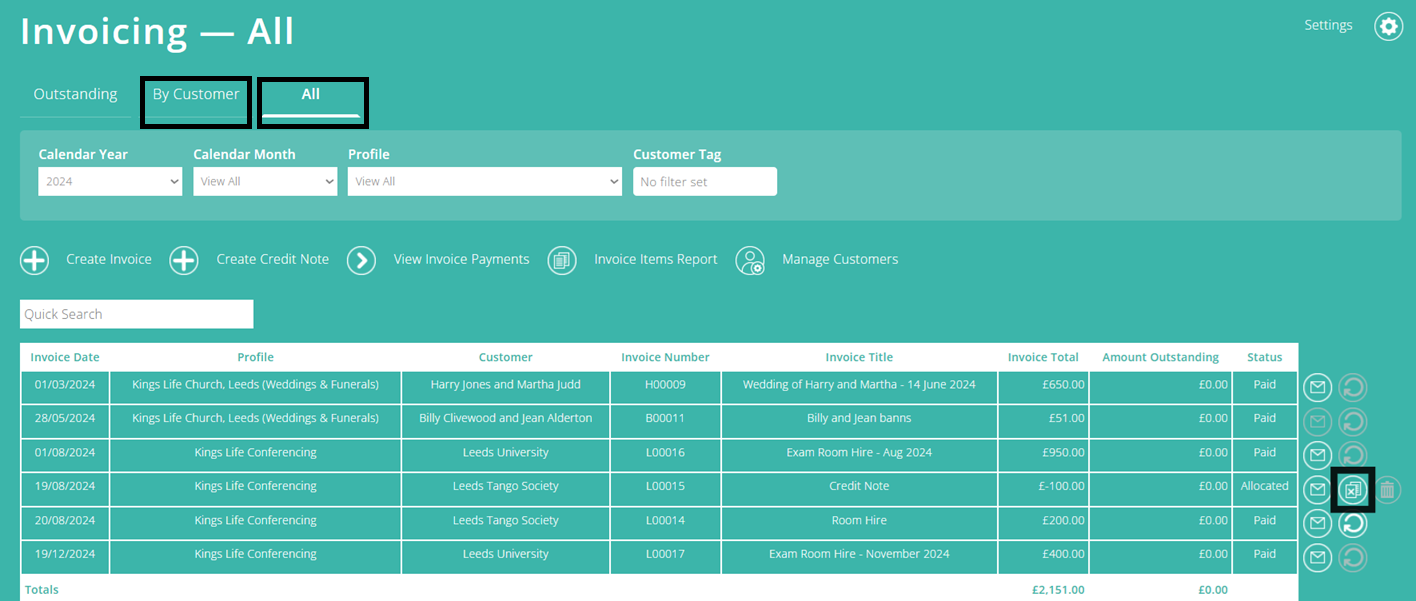Delete the Leeds Tango Society Credit Note
Screen dimensions: 1416x601
click(1387, 489)
